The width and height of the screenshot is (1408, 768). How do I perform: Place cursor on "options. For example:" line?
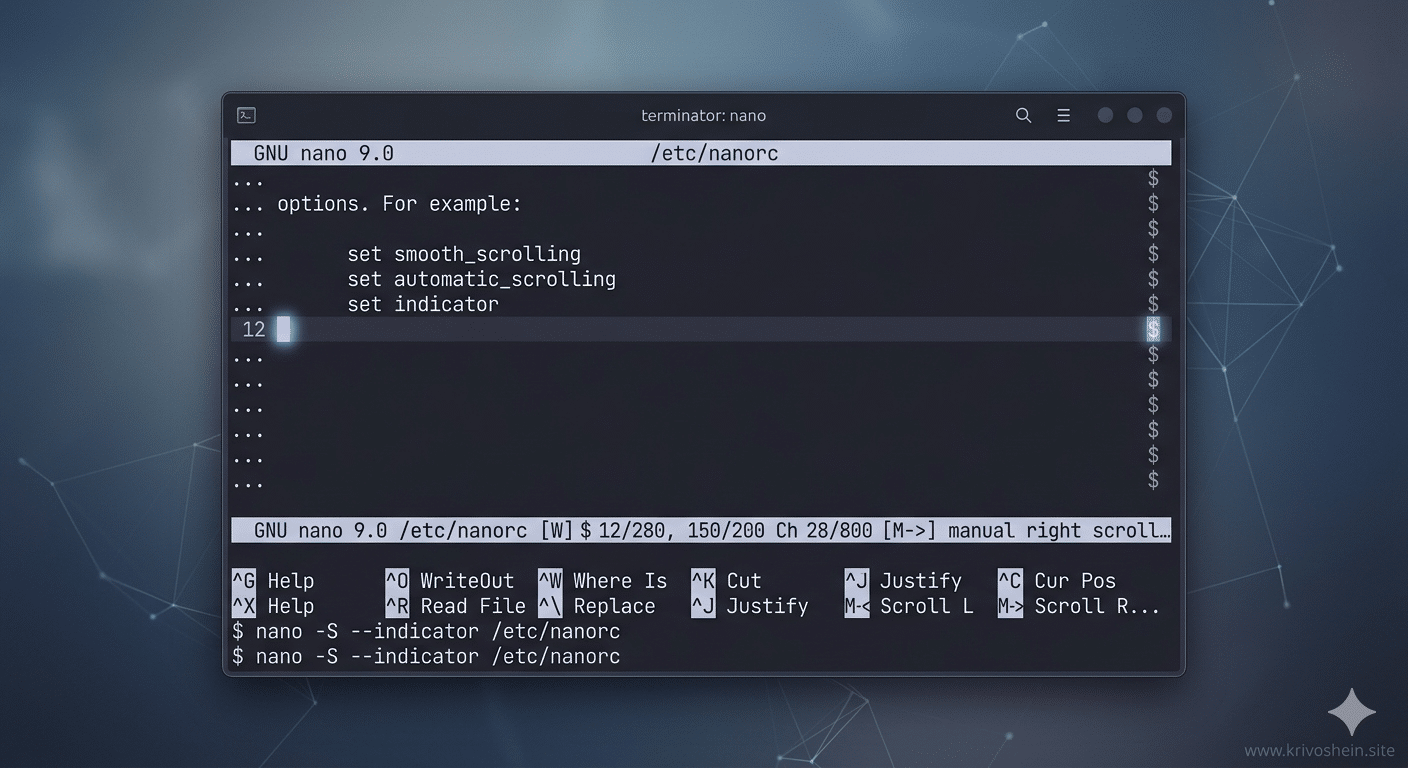tap(399, 204)
